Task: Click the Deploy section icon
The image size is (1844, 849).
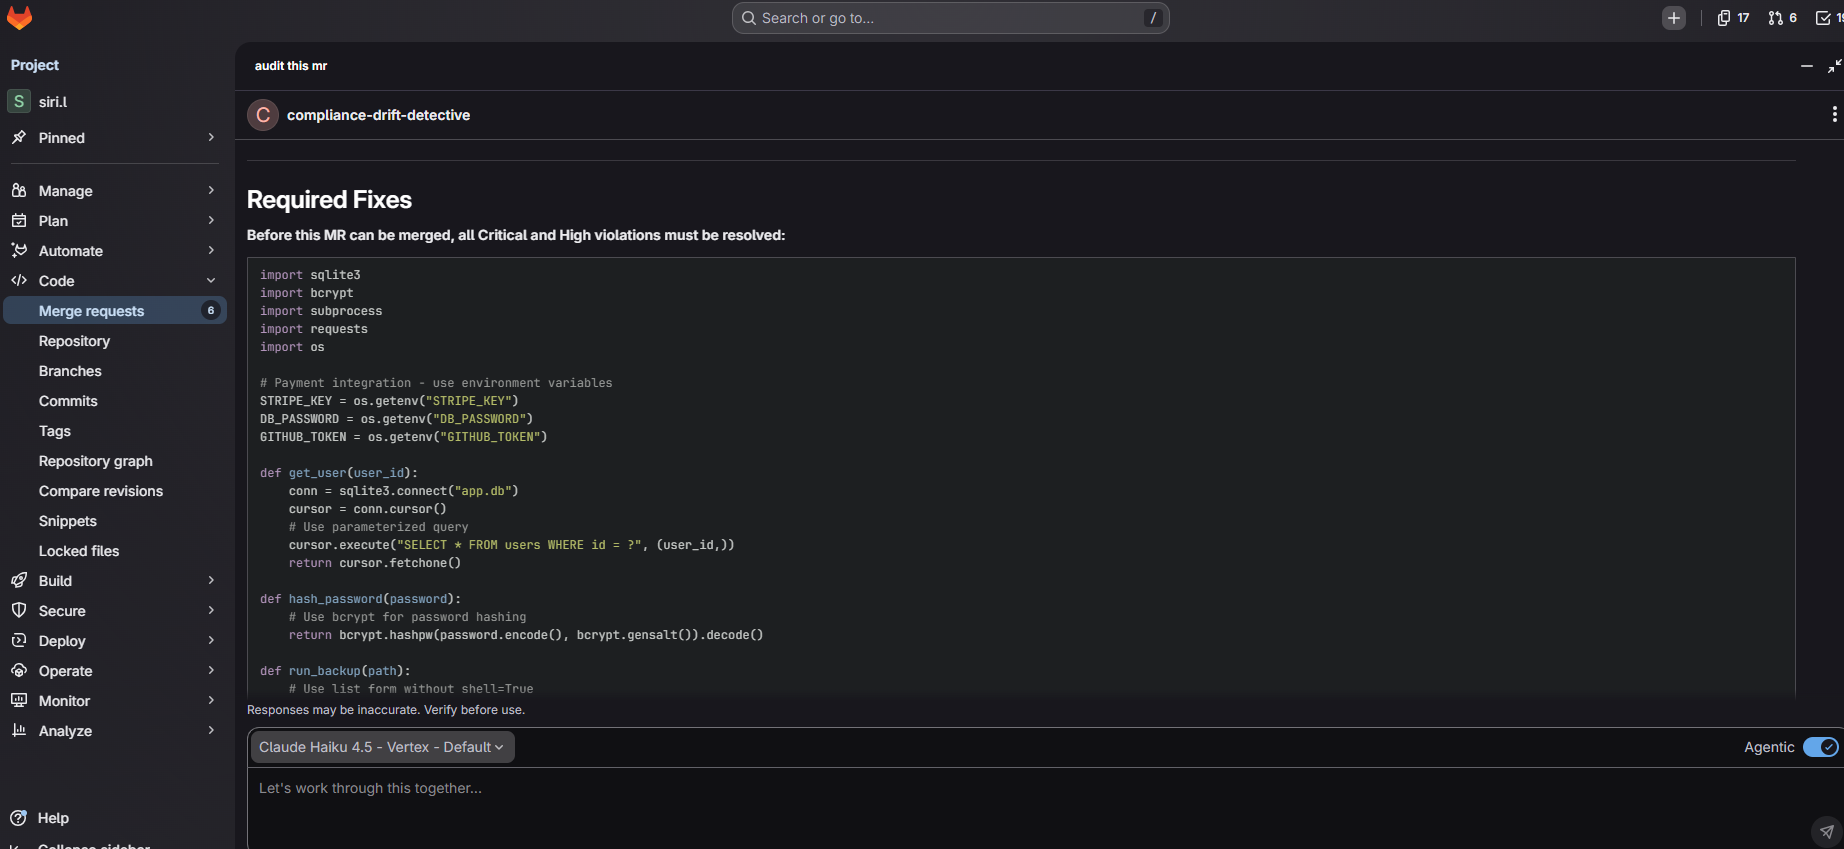Action: pyautogui.click(x=19, y=640)
